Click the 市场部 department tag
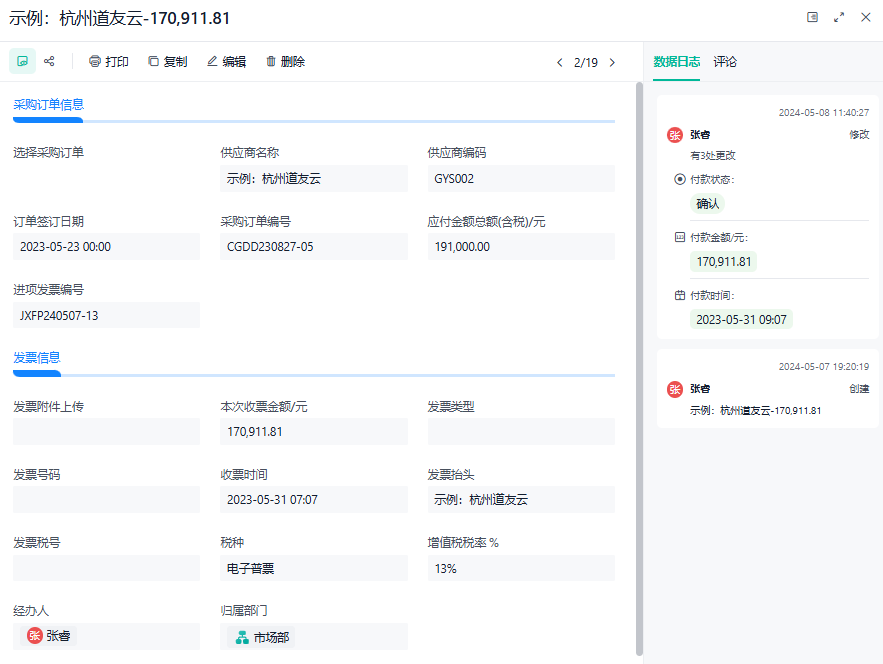Viewport: 883px width, 664px height. tap(262, 637)
